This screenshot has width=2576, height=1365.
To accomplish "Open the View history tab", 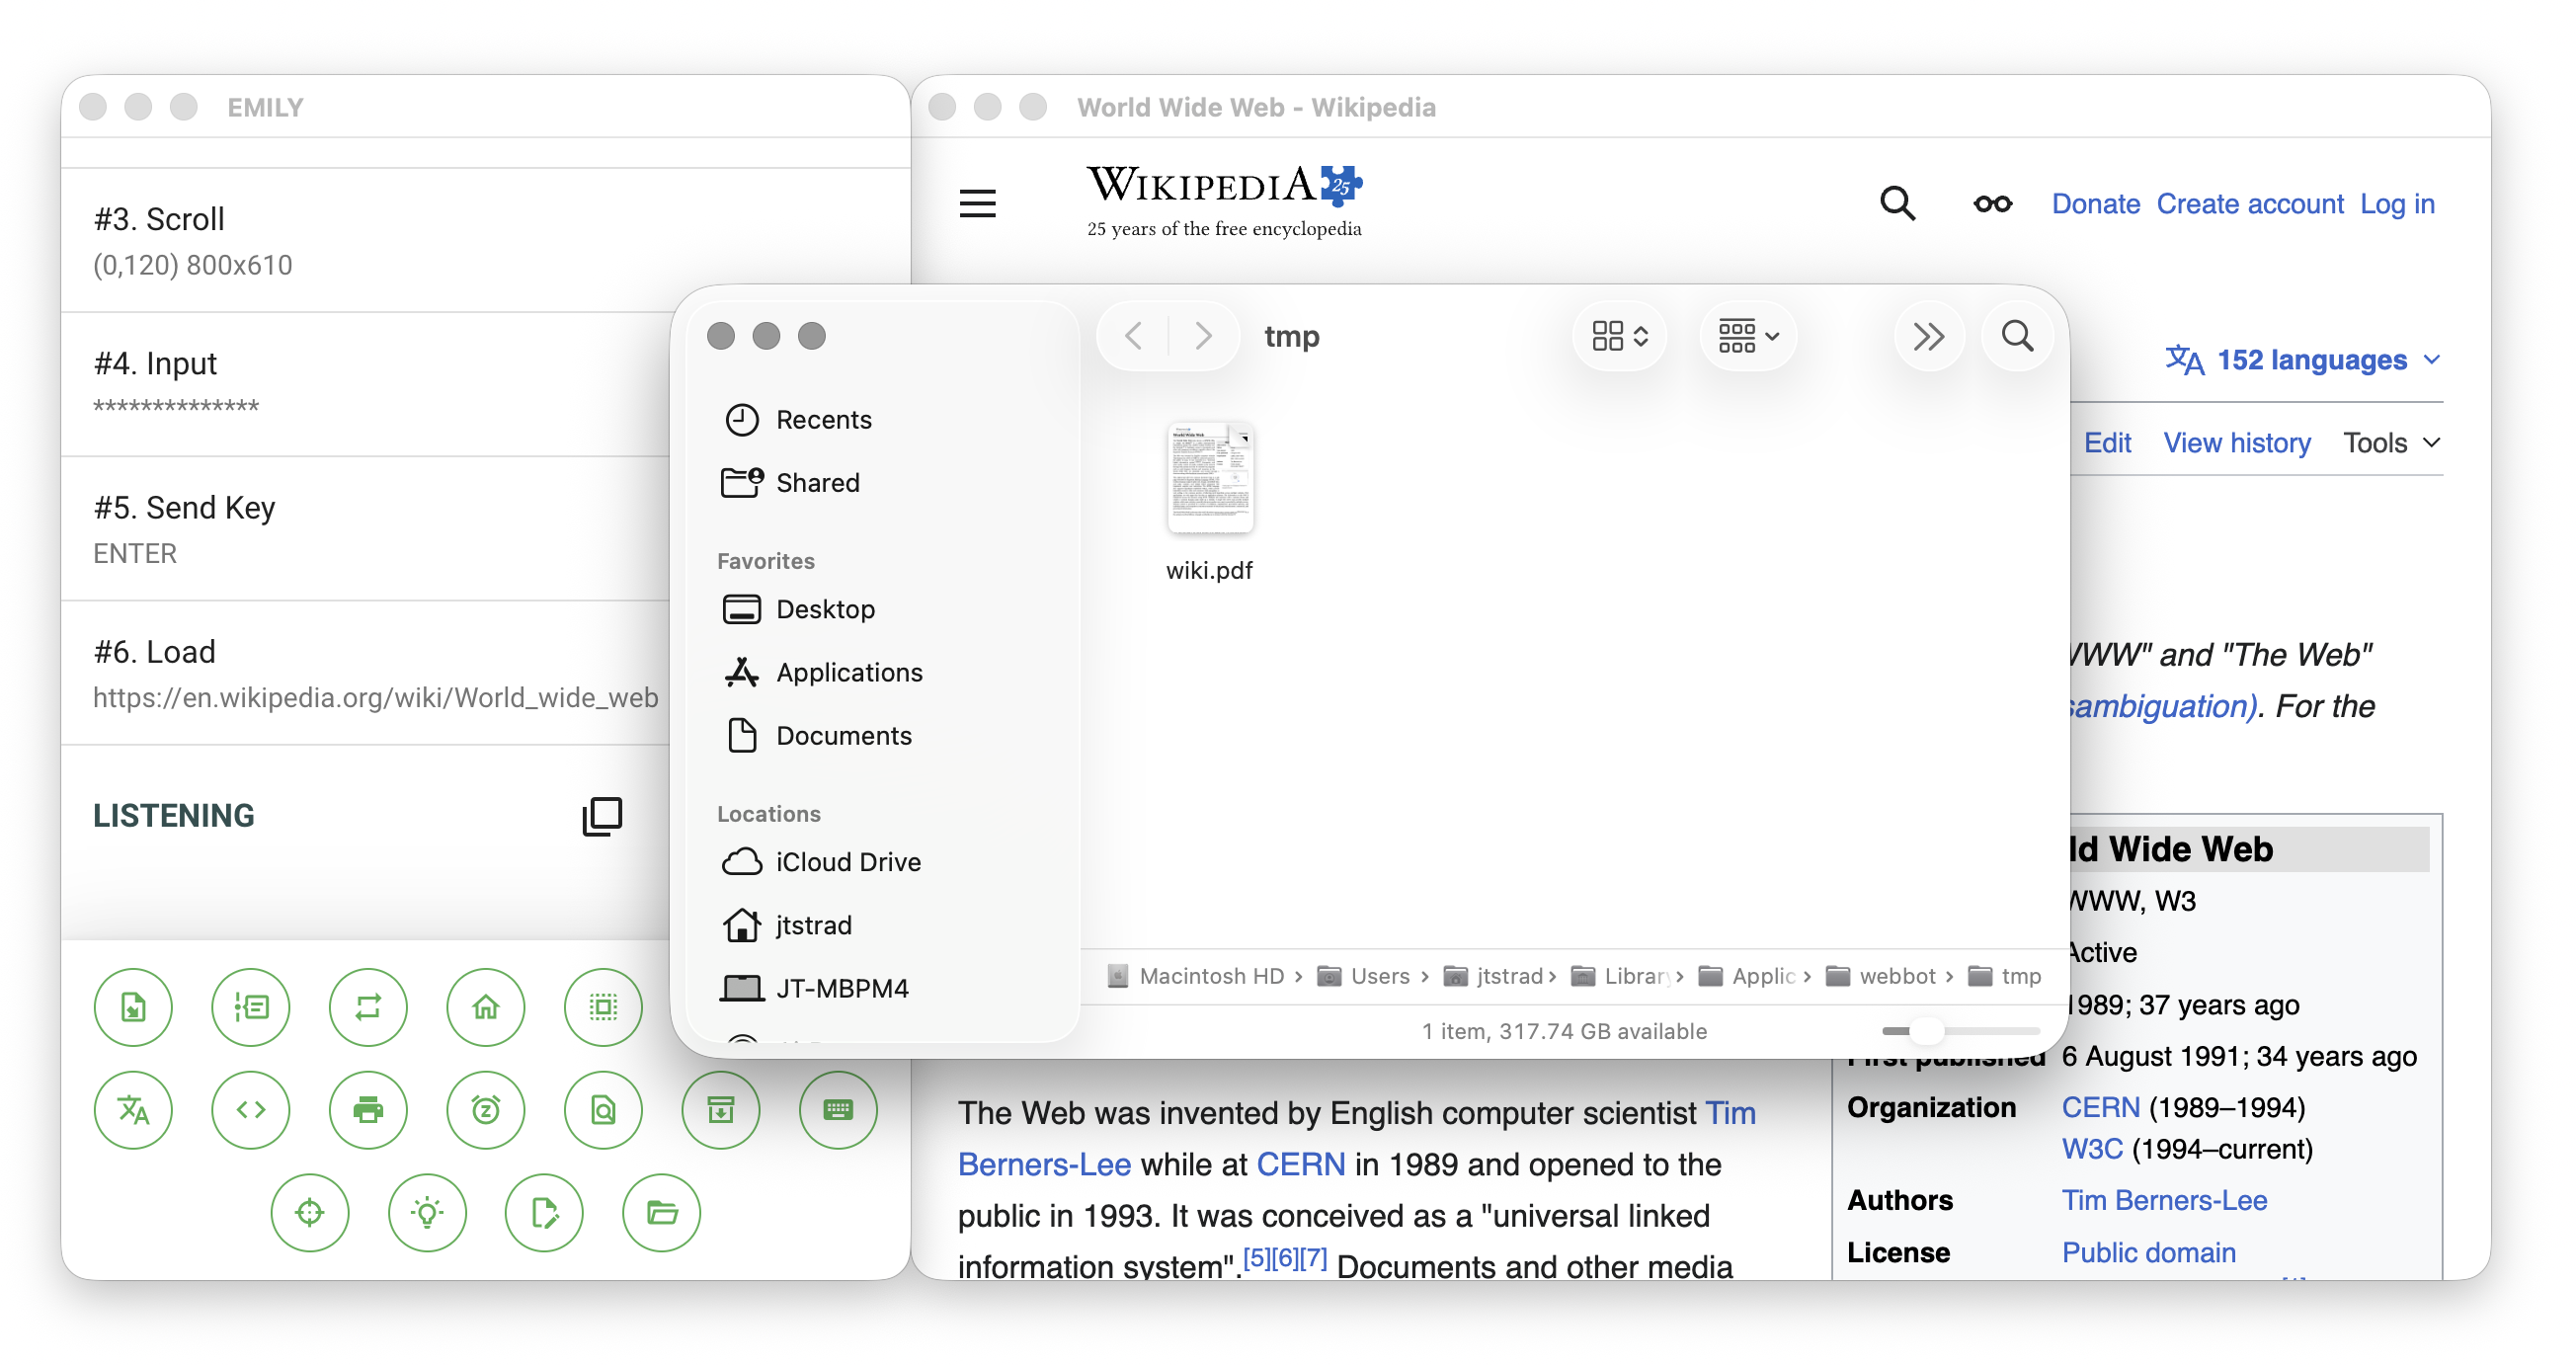I will coord(2236,443).
